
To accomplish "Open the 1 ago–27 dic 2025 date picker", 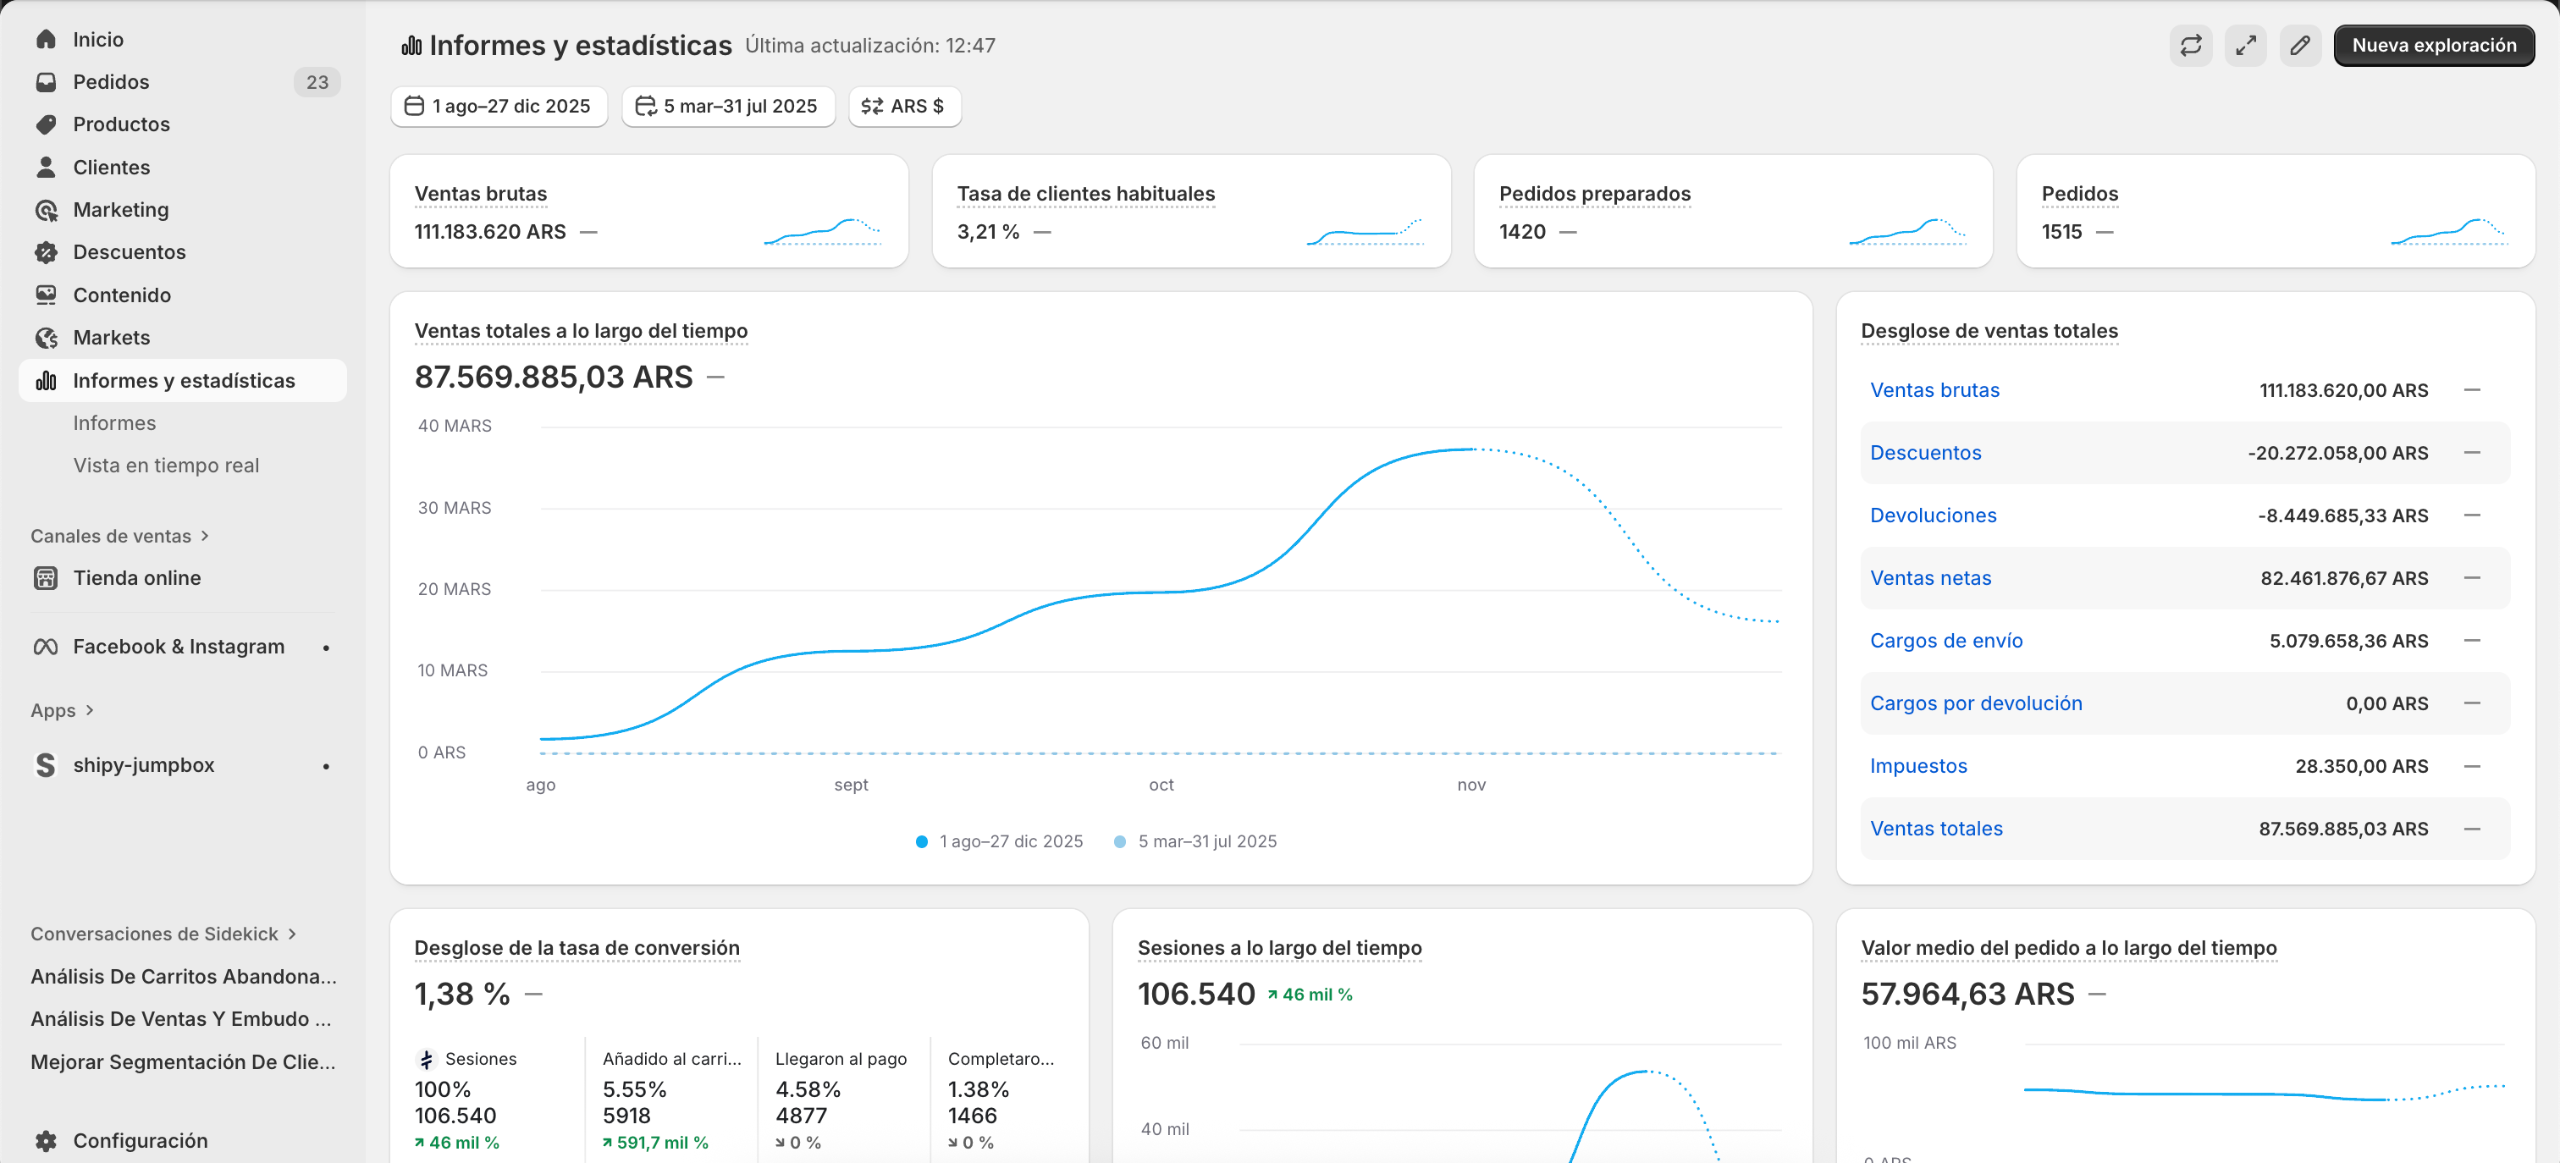I will pos(498,106).
